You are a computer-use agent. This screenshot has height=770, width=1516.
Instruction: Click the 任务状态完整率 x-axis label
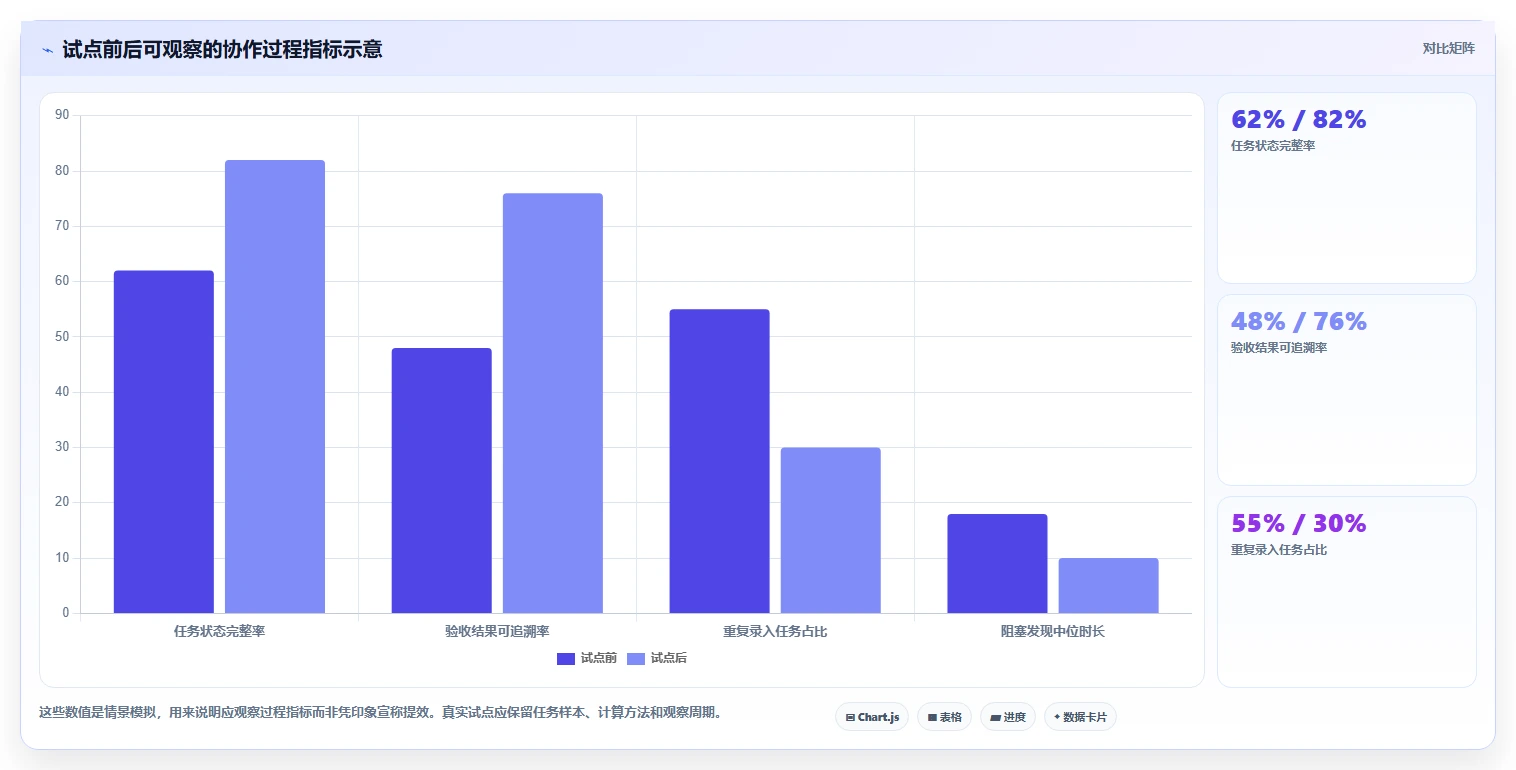click(219, 632)
